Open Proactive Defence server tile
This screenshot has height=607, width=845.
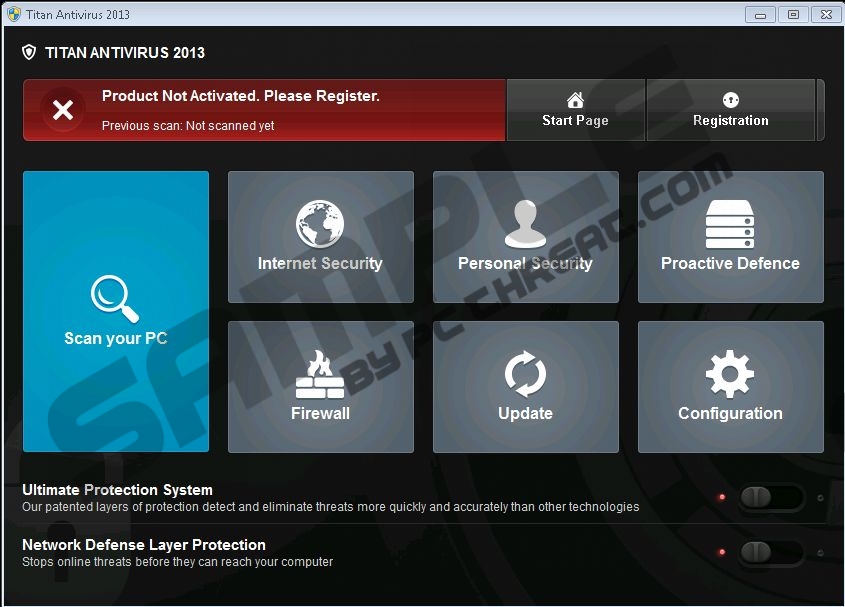[731, 237]
